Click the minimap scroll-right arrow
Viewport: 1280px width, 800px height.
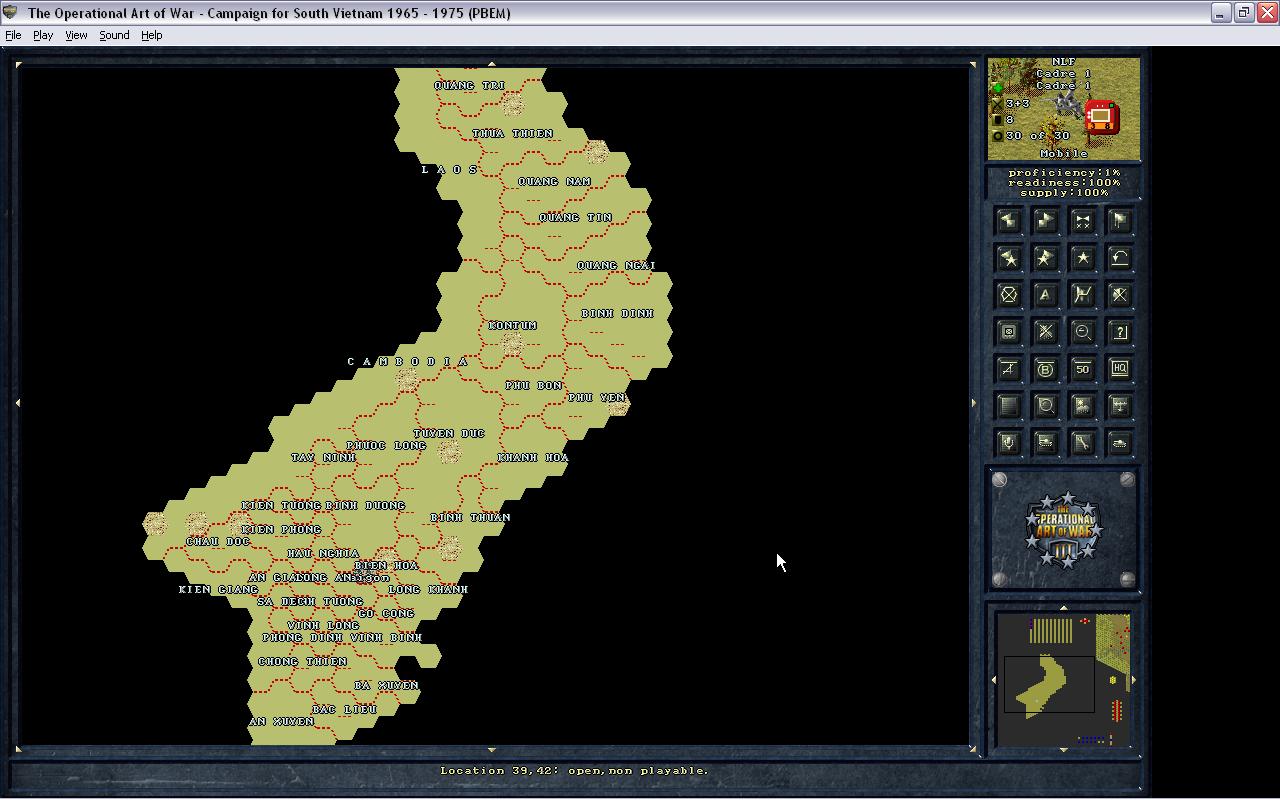tap(1133, 680)
